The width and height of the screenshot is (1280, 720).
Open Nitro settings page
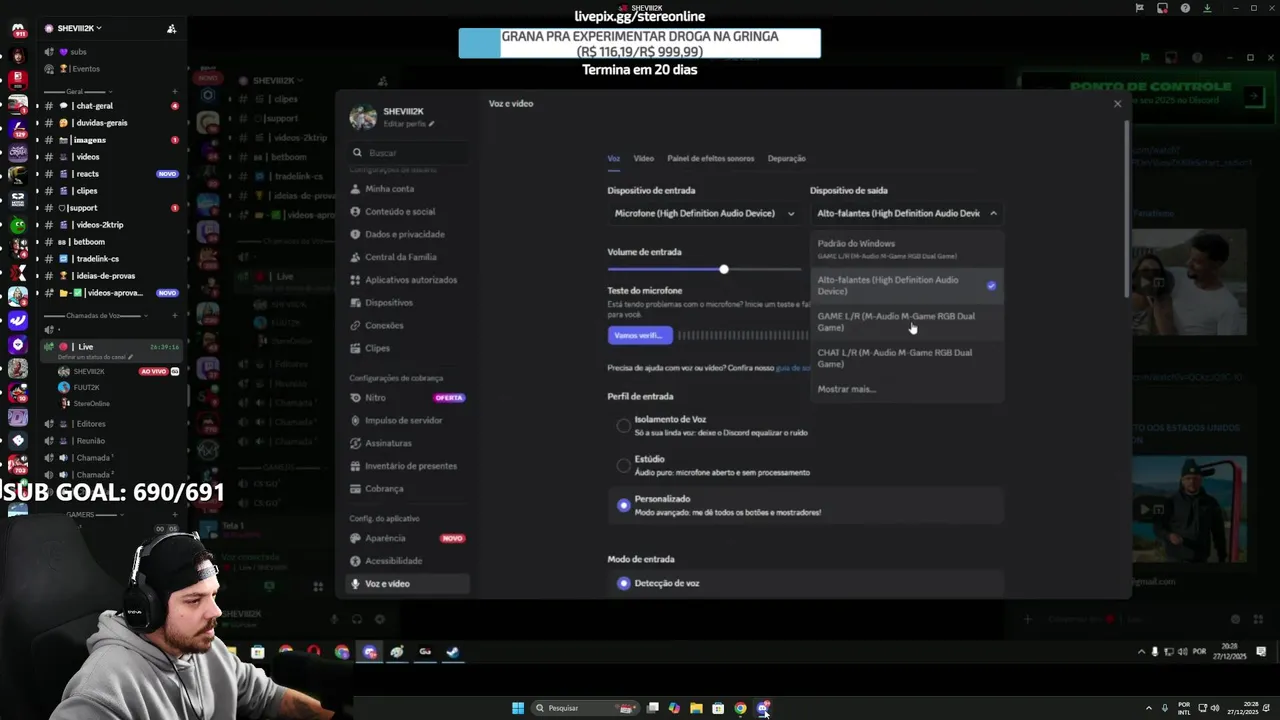(409, 397)
